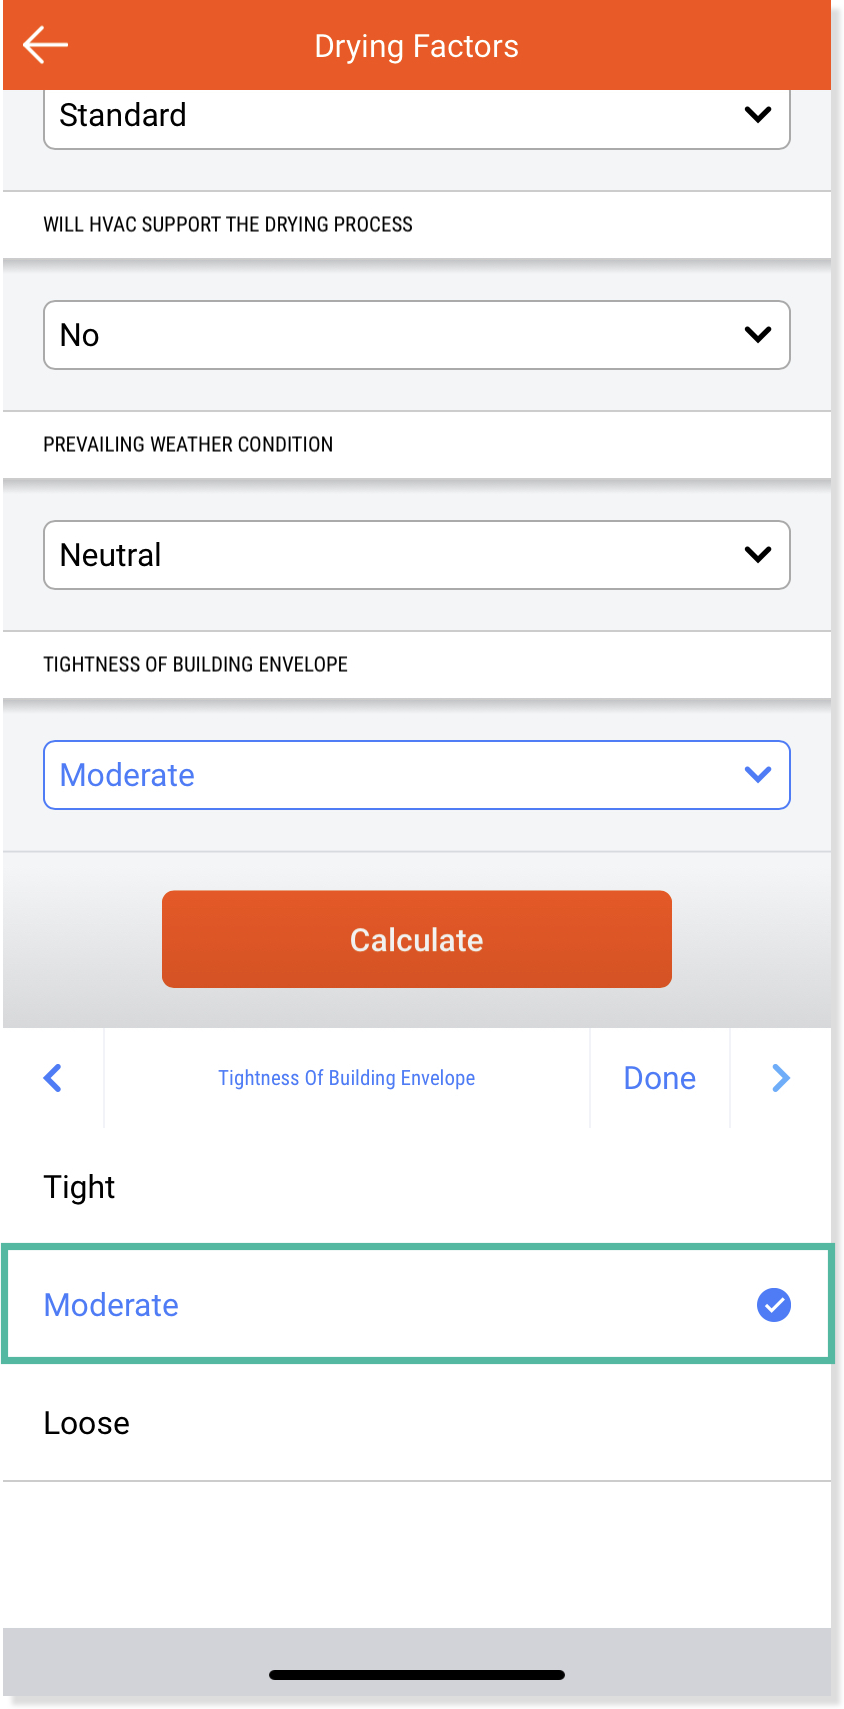Tap Done to close the picker
Viewport: 844px width, 1709px height.
pyautogui.click(x=659, y=1078)
